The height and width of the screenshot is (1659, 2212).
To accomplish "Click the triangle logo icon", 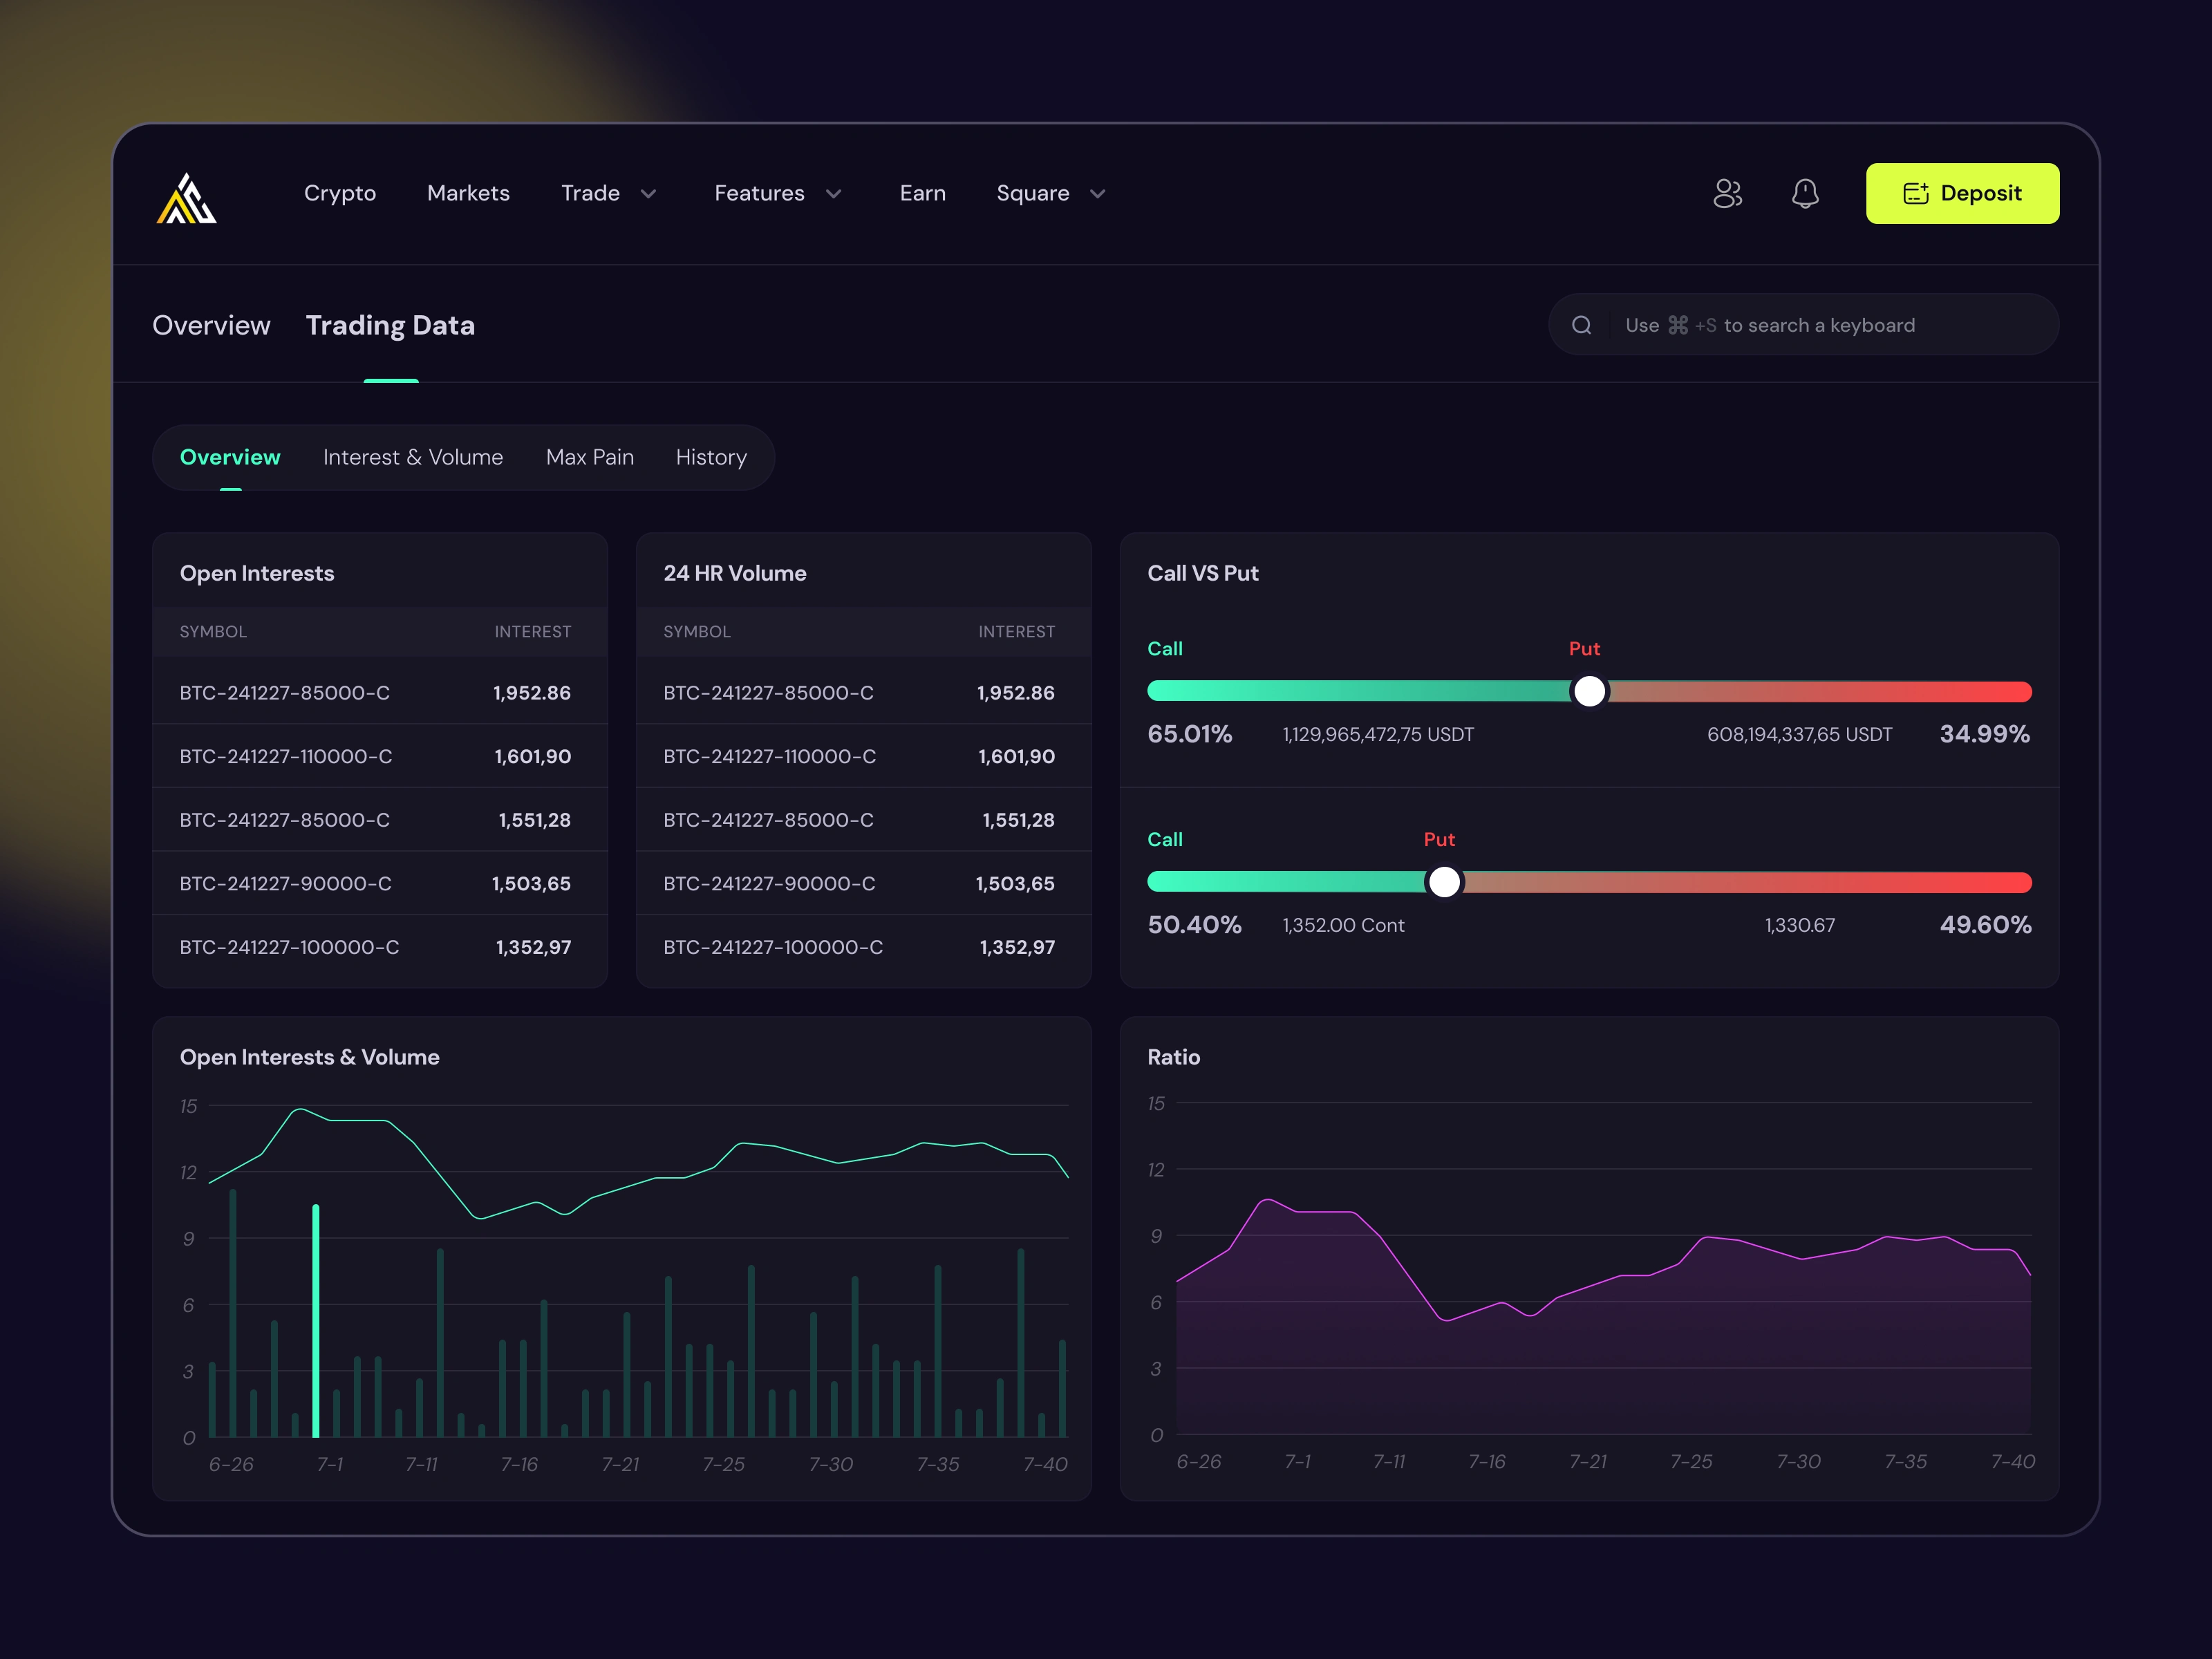I will point(186,197).
